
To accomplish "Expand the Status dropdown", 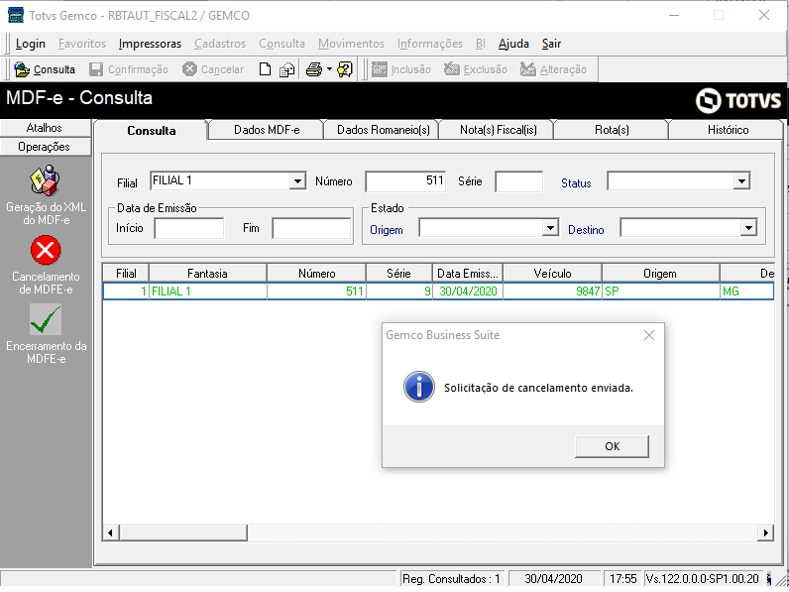I will (741, 181).
